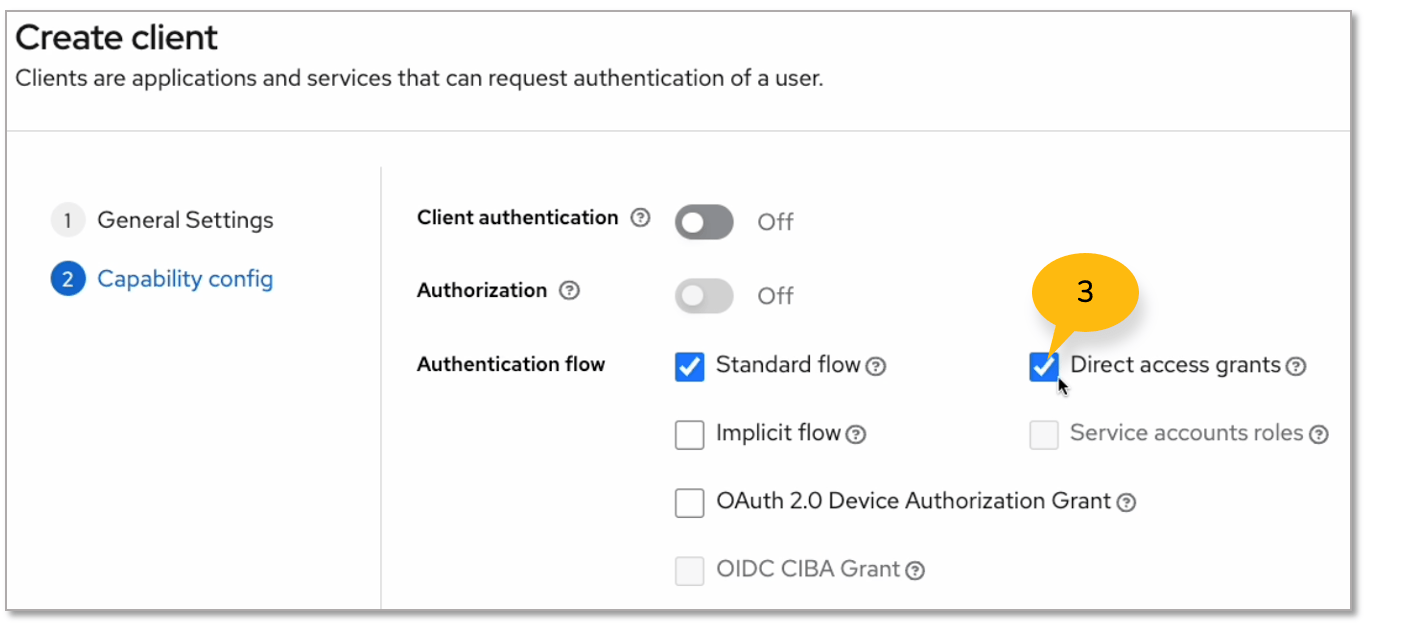
Task: Open OAuth 2.0 Device Authorization Grant help
Action: [1126, 502]
